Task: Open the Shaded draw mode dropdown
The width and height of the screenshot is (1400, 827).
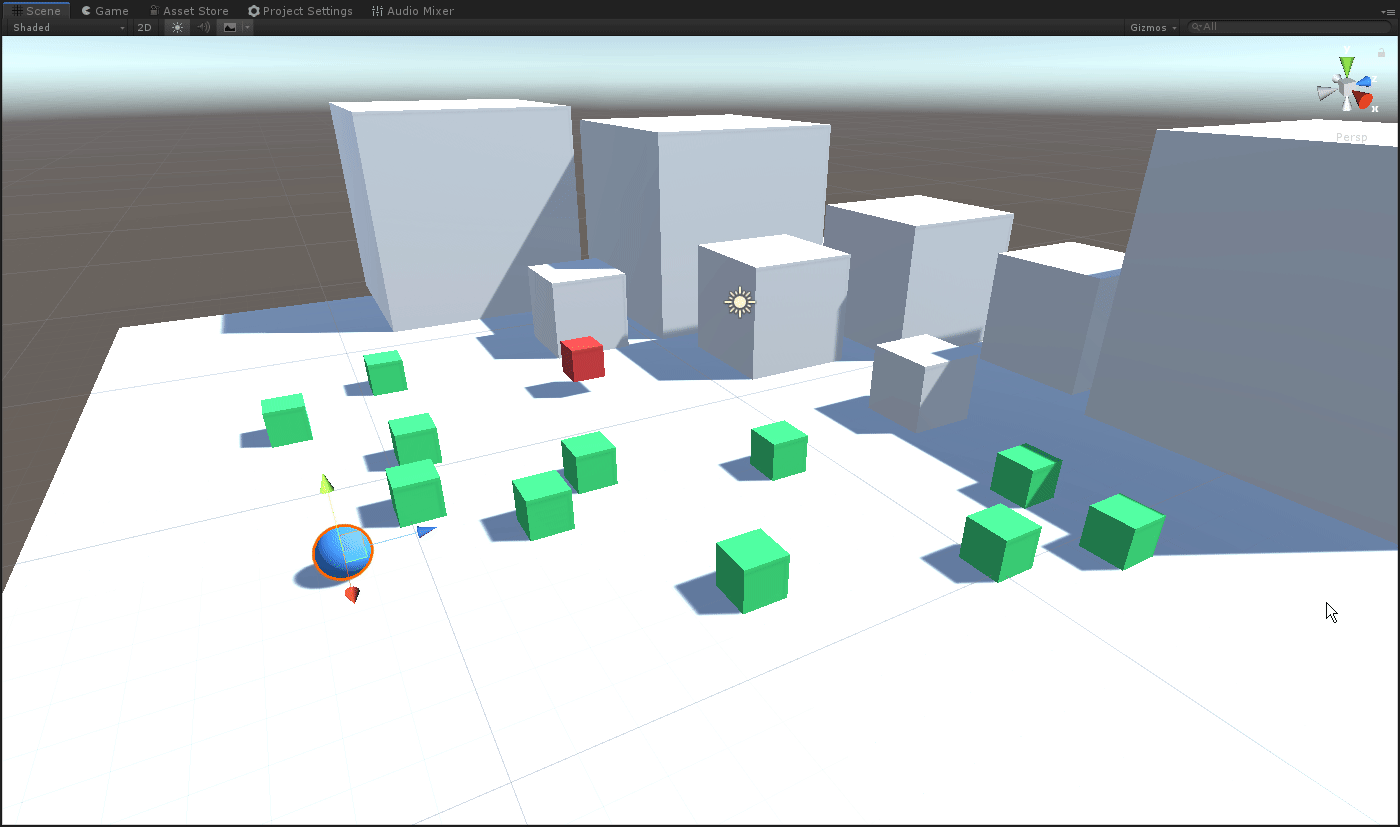Action: click(x=67, y=27)
